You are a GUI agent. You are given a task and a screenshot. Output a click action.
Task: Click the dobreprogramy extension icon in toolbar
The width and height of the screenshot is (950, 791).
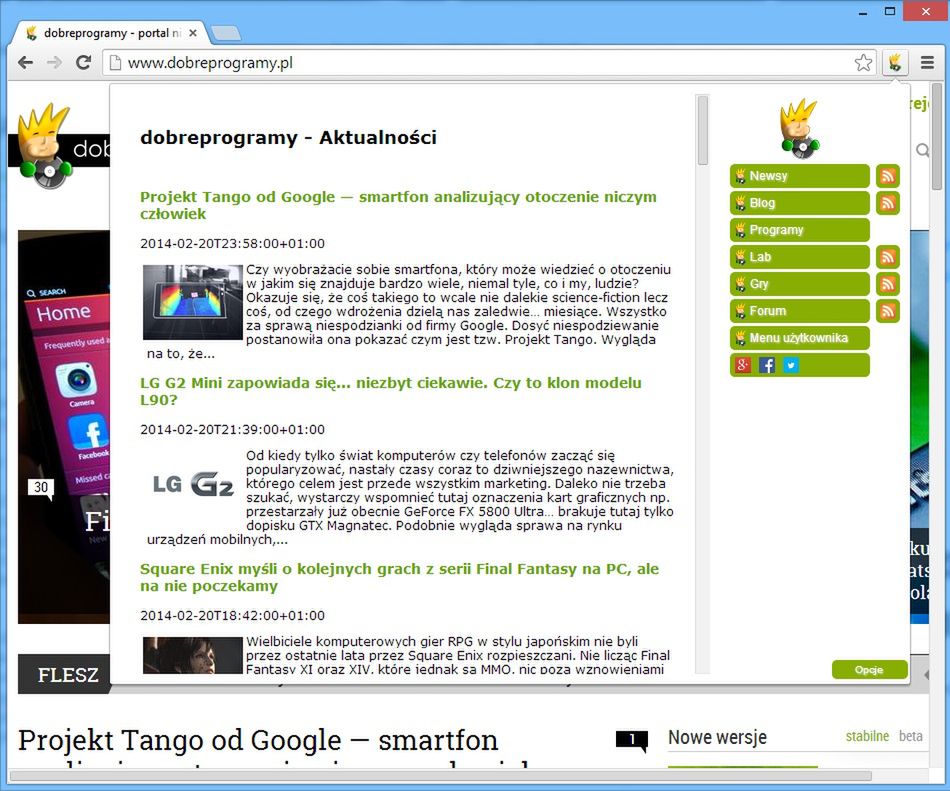pyautogui.click(x=895, y=62)
